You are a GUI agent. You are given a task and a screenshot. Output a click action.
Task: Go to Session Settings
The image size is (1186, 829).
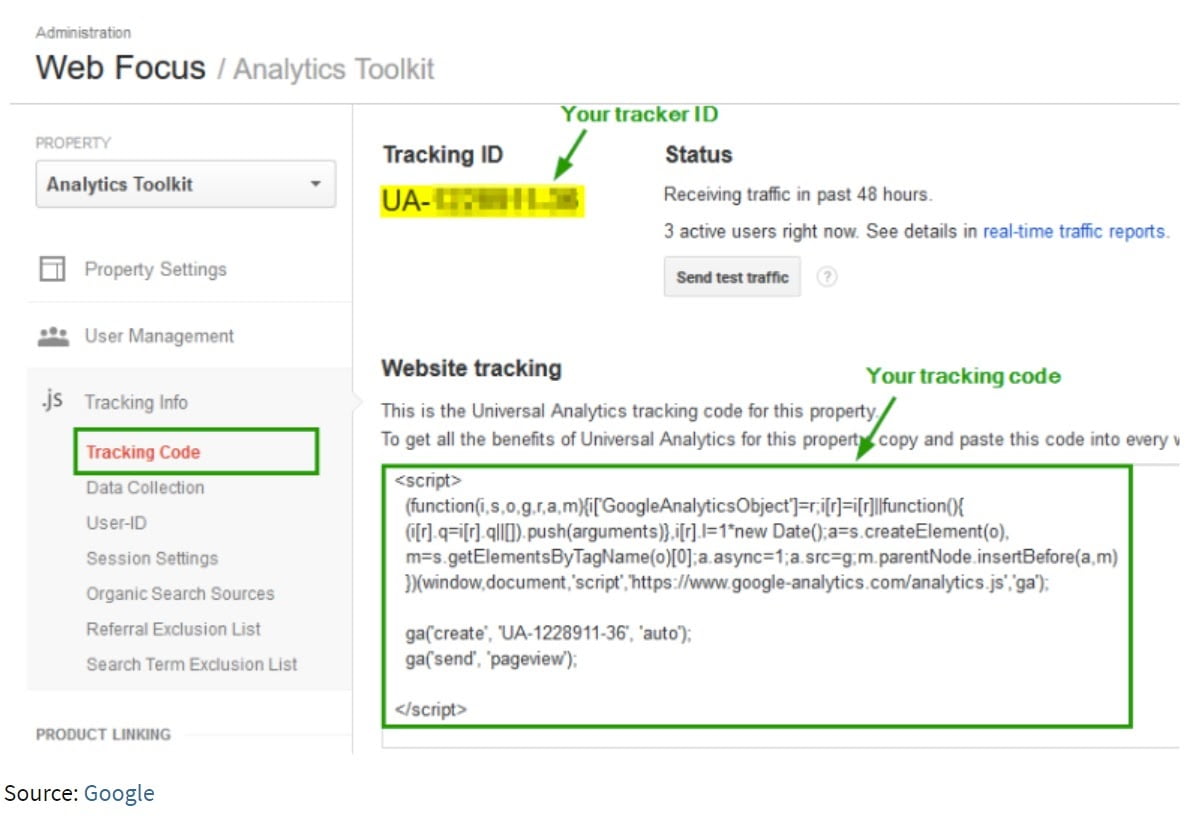point(152,558)
